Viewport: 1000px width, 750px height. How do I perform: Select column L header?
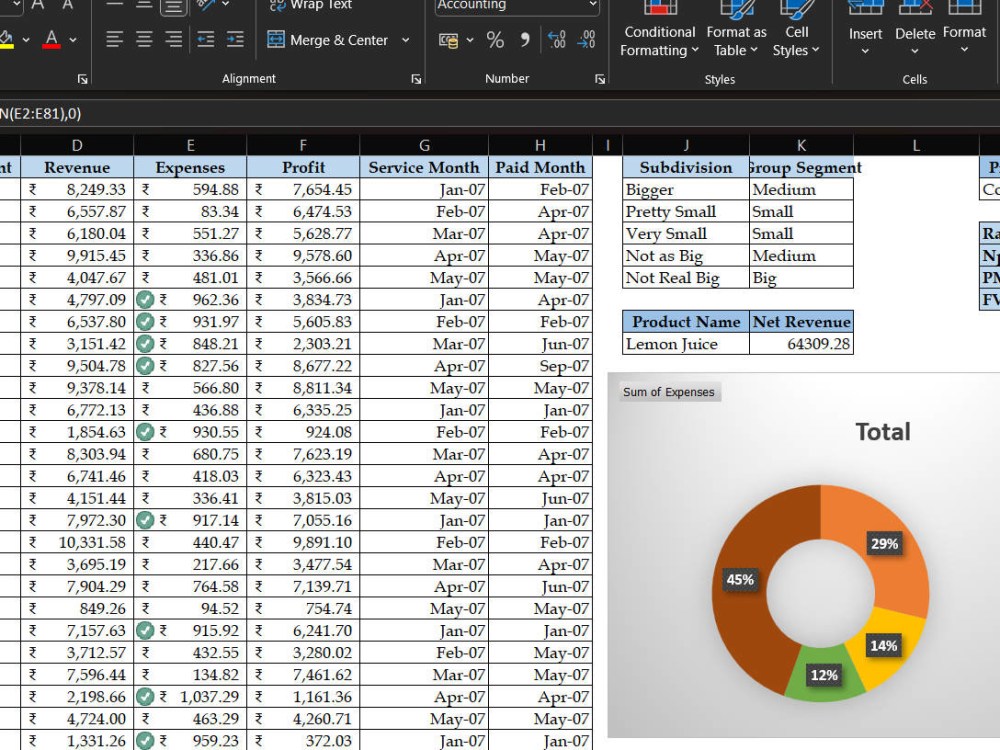916,145
